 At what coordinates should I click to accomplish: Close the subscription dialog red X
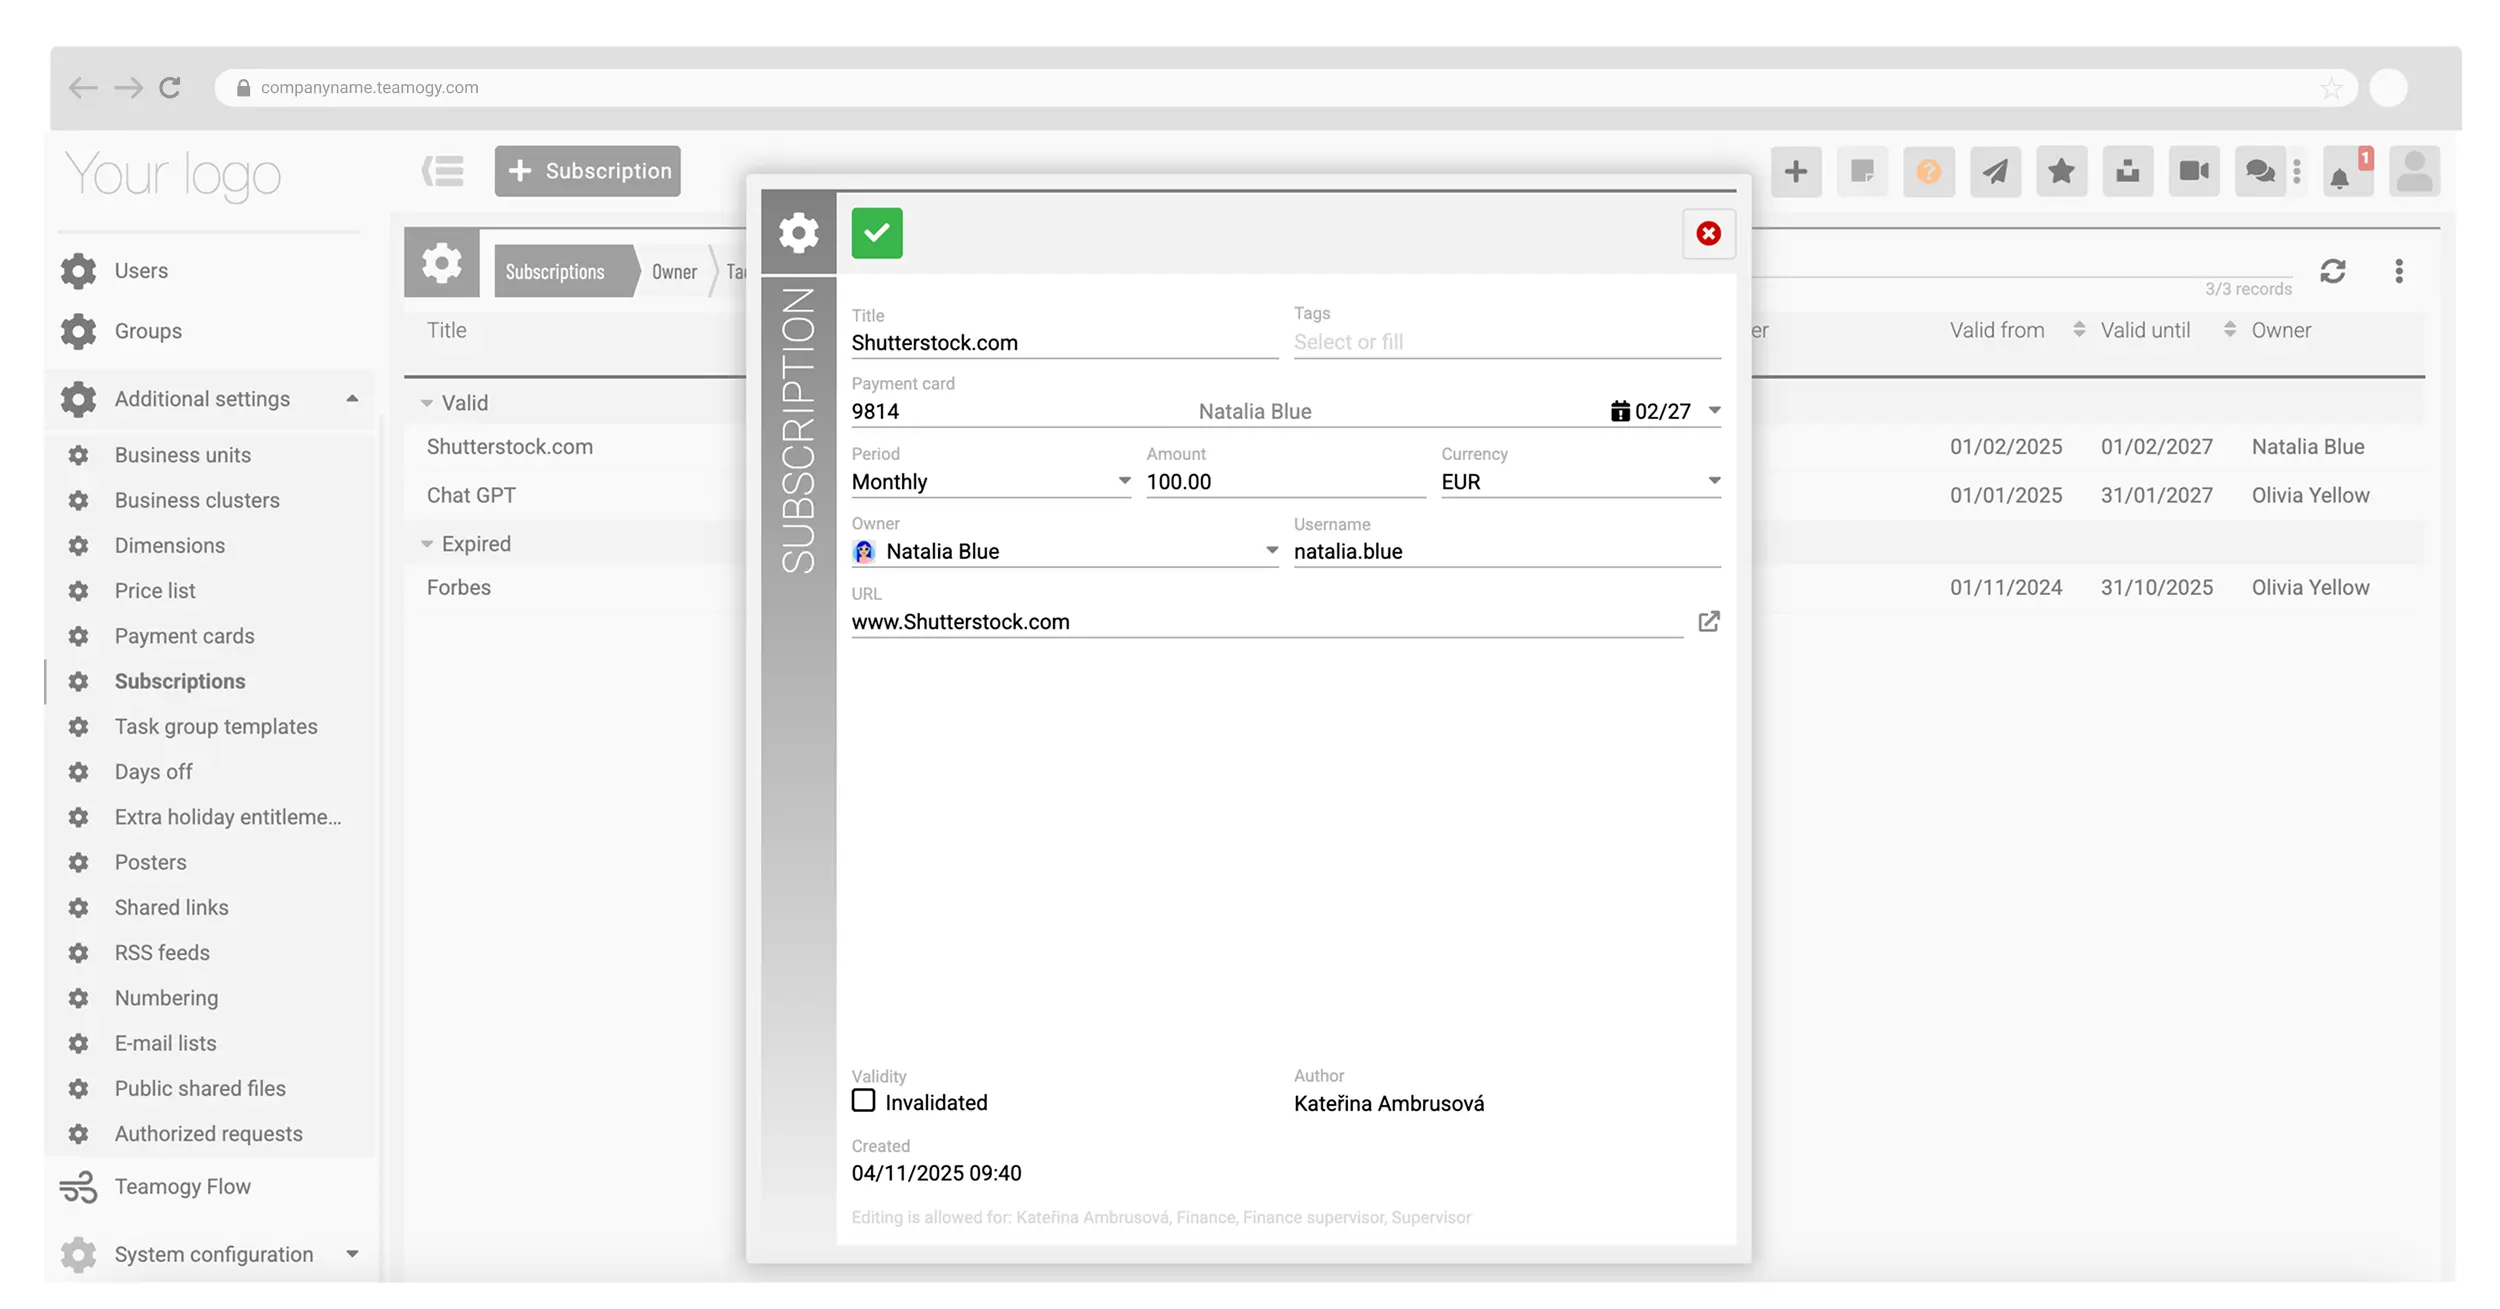[x=1708, y=233]
